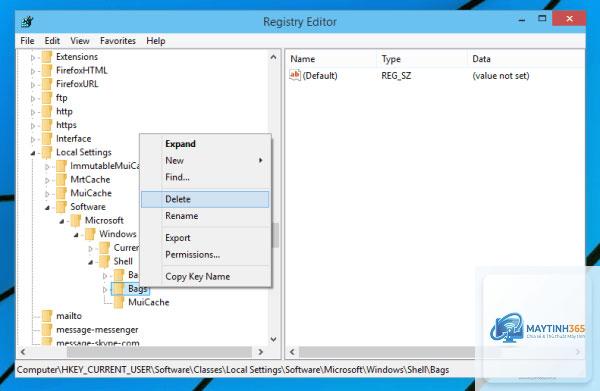The width and height of the screenshot is (600, 391).
Task: Expand the Interface key
Action: pyautogui.click(x=33, y=139)
